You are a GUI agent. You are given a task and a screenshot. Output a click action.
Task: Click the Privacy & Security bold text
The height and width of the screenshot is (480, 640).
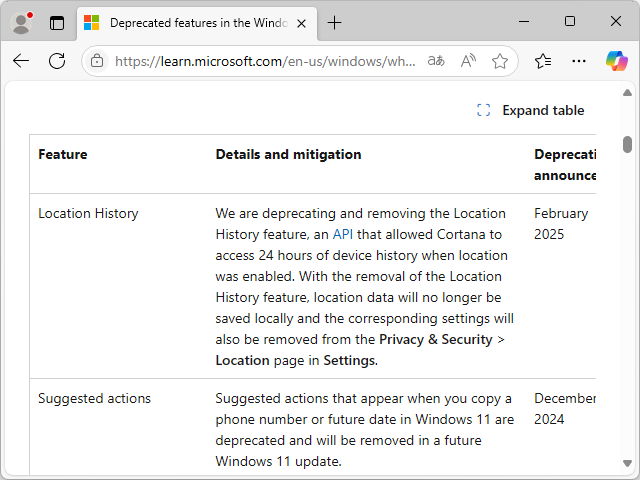[436, 339]
